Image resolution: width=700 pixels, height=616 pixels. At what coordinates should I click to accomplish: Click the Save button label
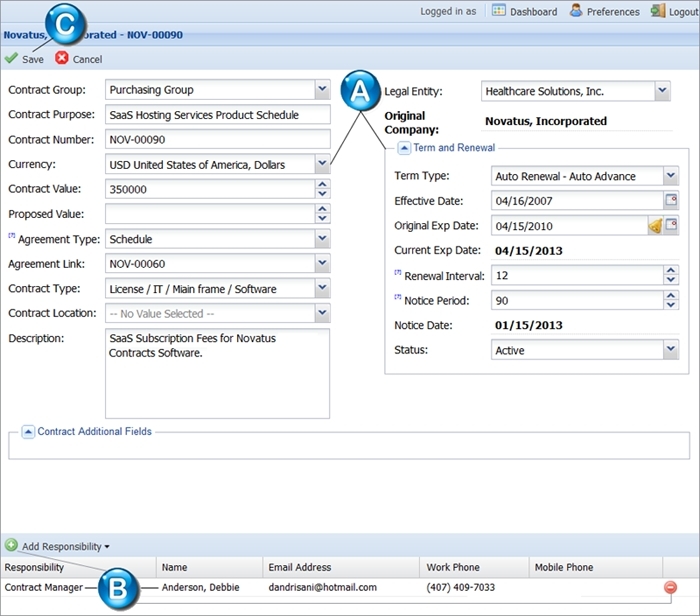33,59
